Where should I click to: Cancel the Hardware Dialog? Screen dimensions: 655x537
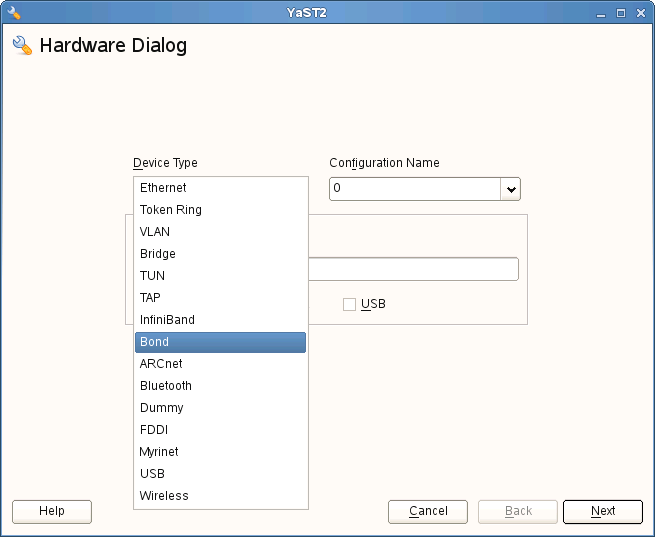click(x=428, y=512)
